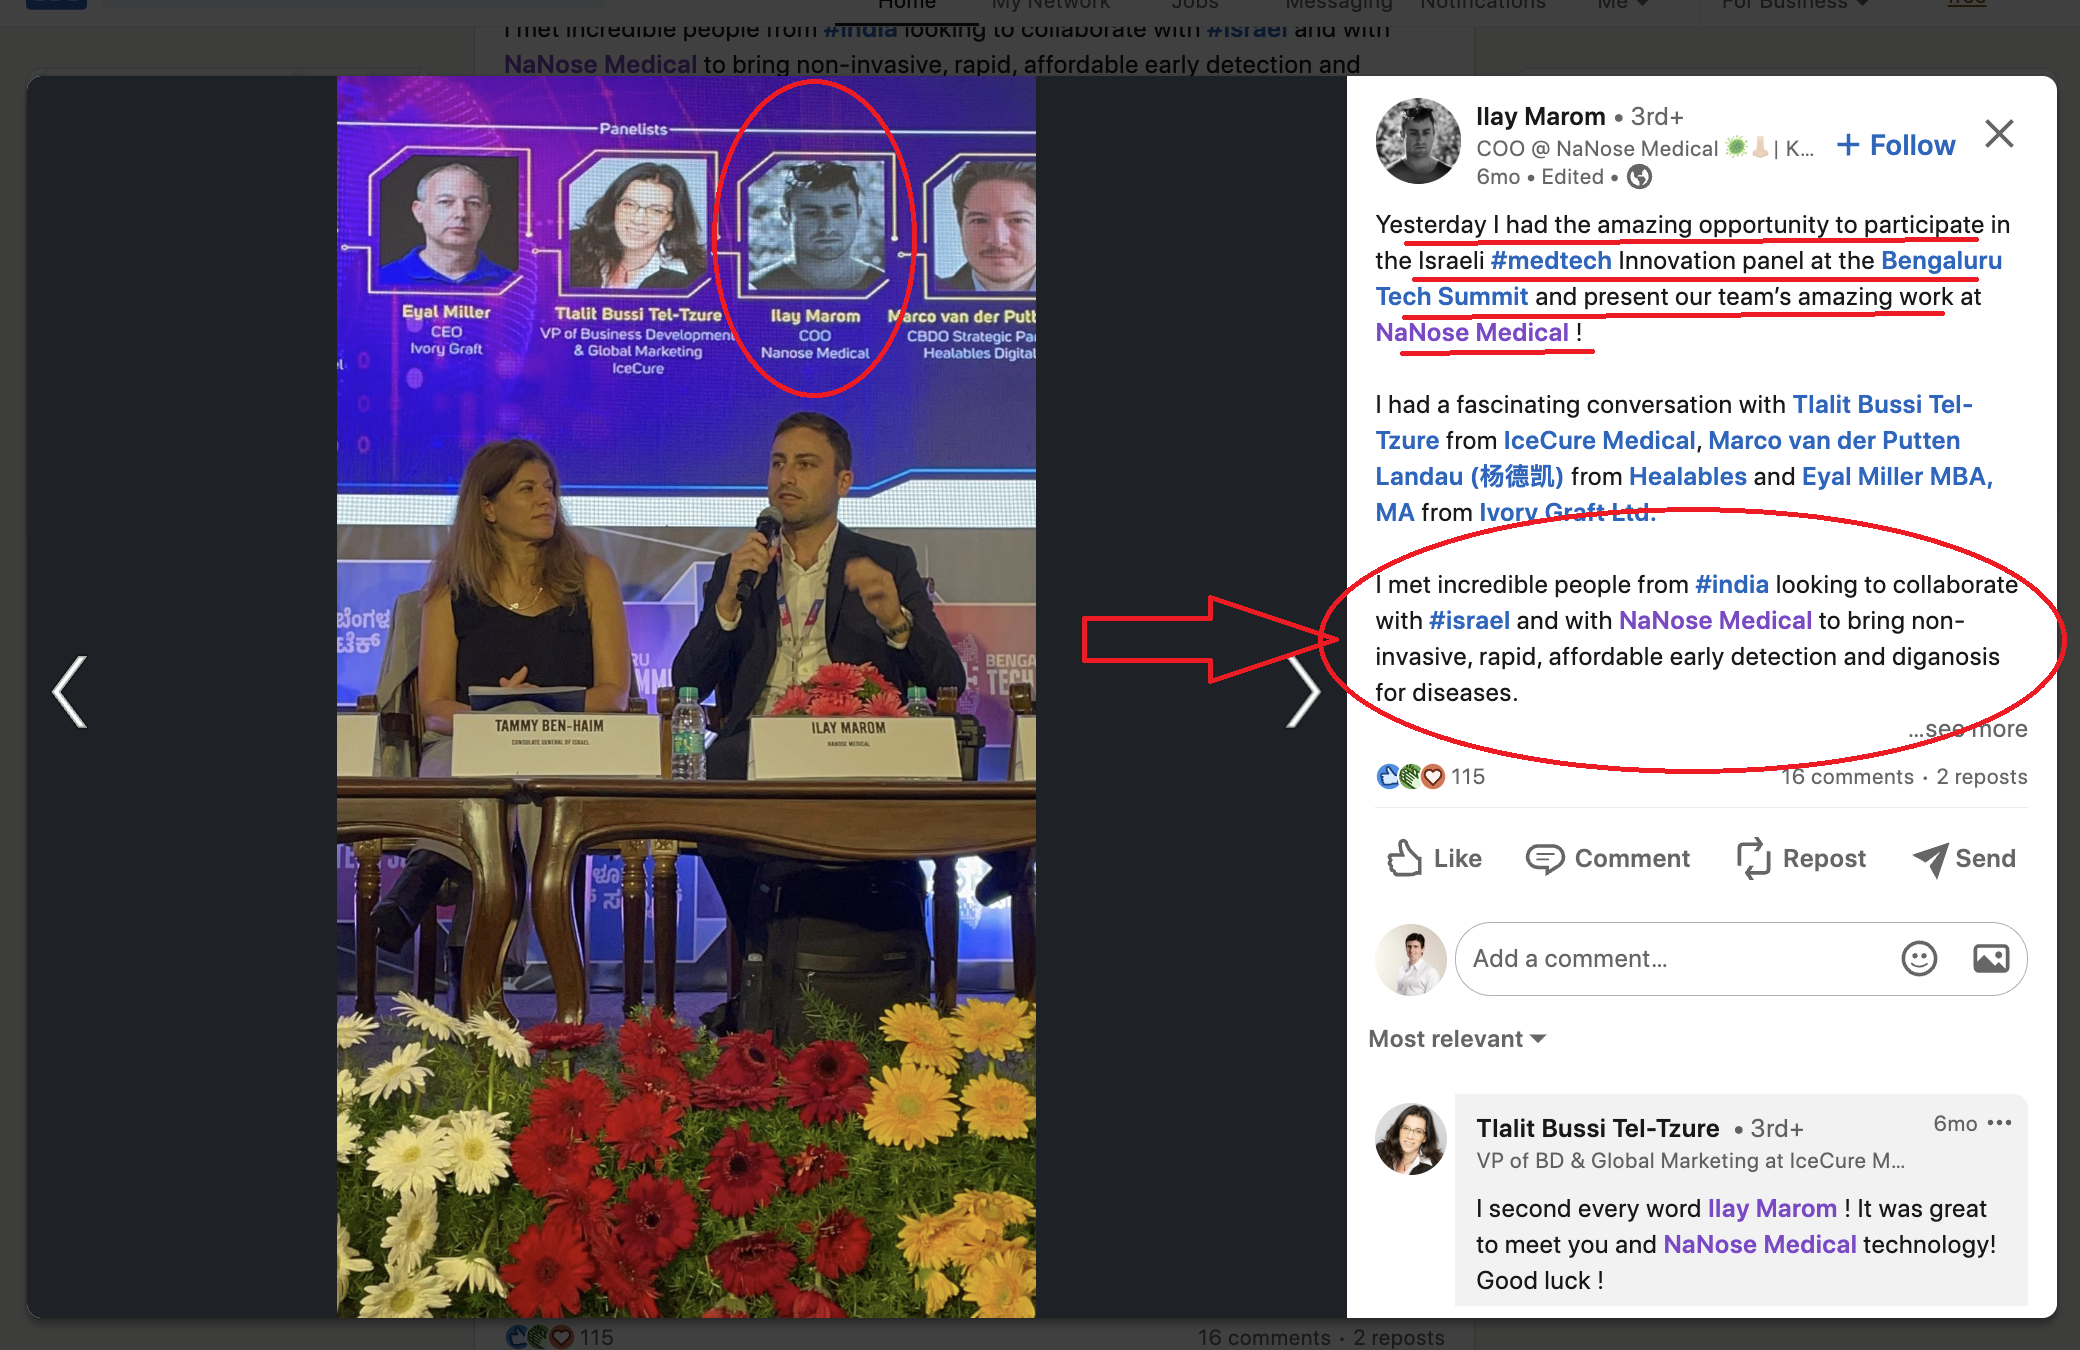The height and width of the screenshot is (1350, 2080).
Task: Repost this post using Repost button
Action: coord(1801,858)
